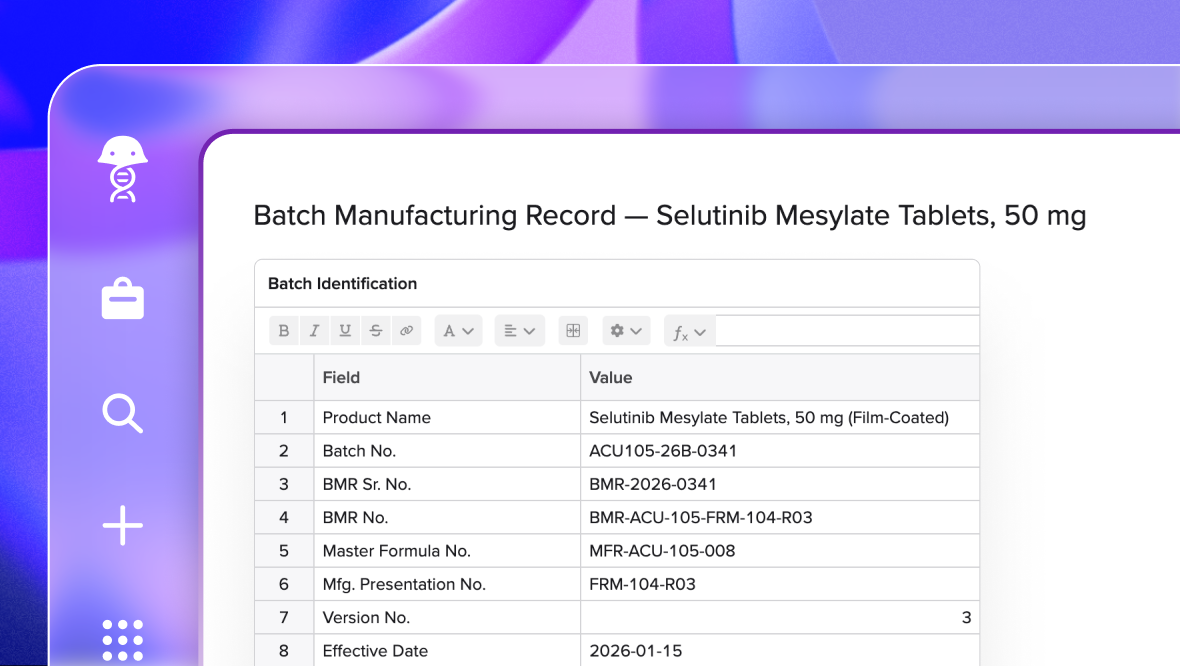
Task: Open search via the magnifier sidebar icon
Action: click(x=122, y=414)
